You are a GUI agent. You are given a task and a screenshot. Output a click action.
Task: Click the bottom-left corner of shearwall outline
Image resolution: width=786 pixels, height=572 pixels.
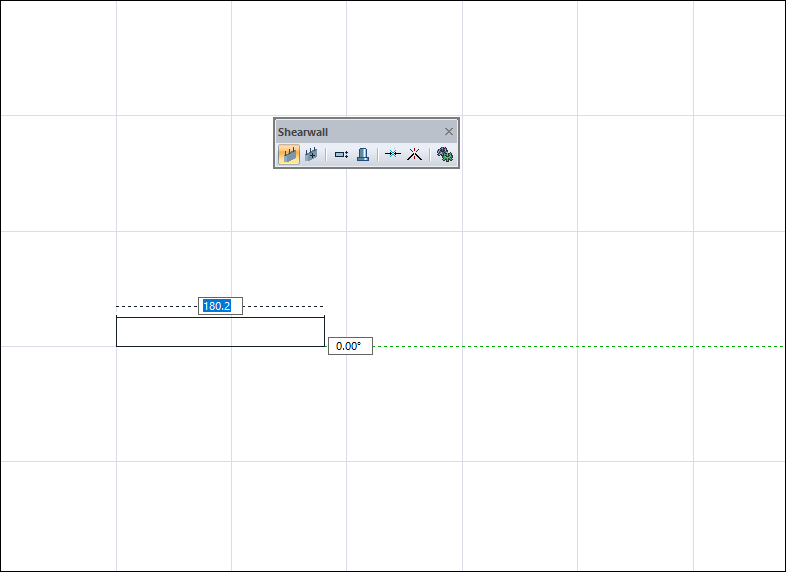click(x=117, y=346)
